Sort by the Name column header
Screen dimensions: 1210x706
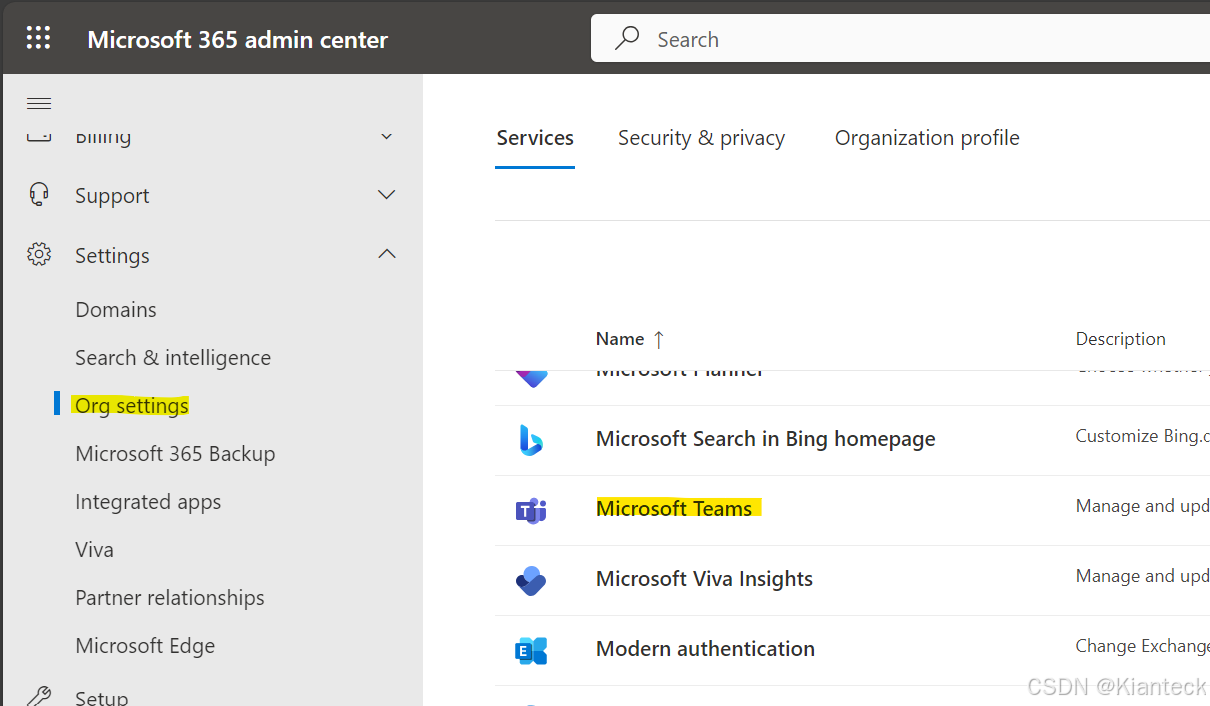[x=619, y=339]
